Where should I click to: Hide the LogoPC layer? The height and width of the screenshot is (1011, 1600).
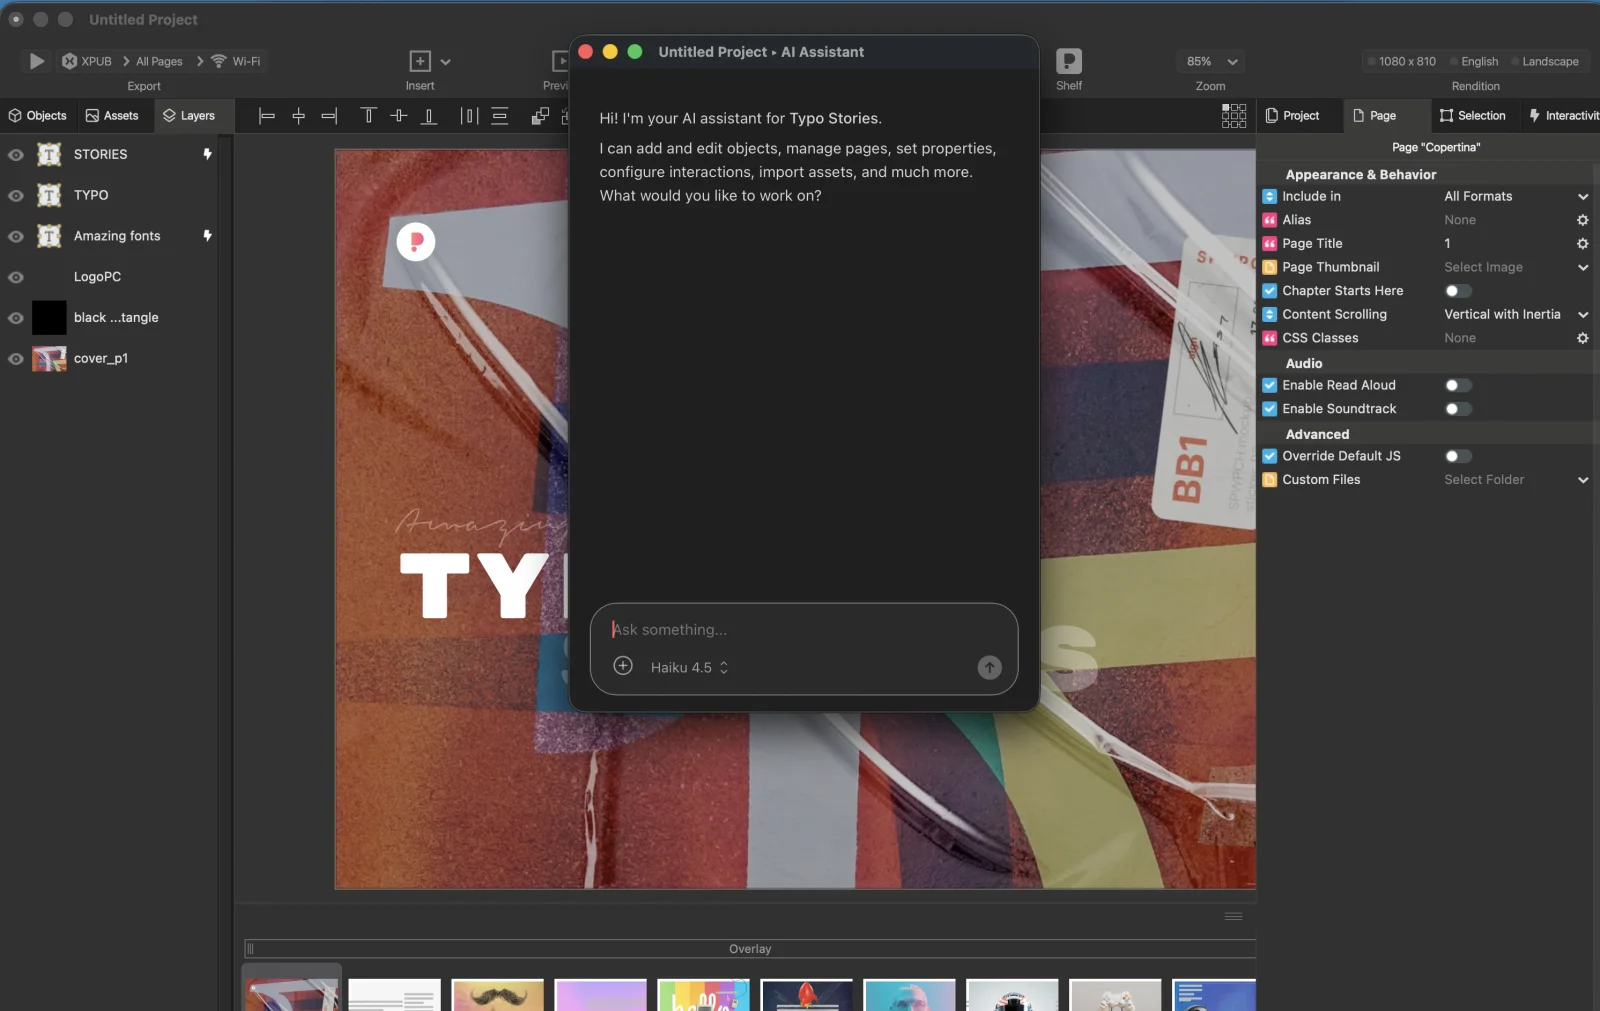click(16, 277)
